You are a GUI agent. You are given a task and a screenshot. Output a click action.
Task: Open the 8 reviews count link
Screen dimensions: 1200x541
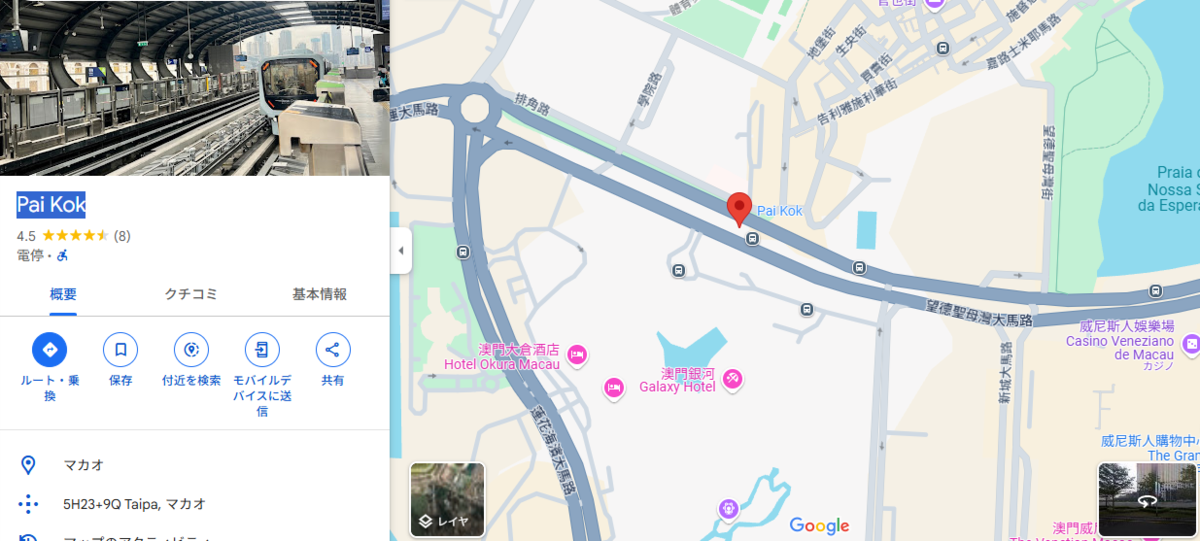122,236
